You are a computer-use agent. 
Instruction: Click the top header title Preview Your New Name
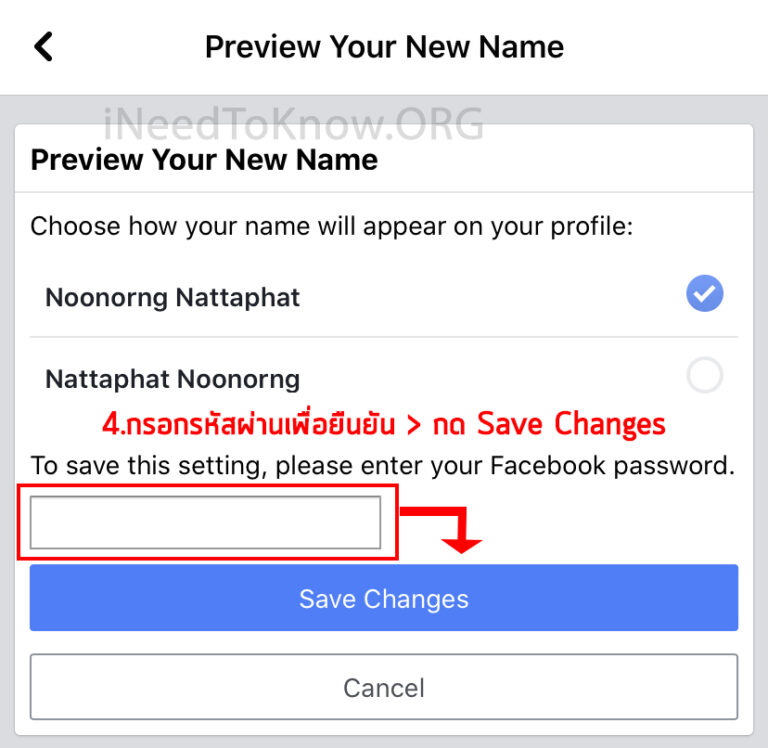(384, 47)
